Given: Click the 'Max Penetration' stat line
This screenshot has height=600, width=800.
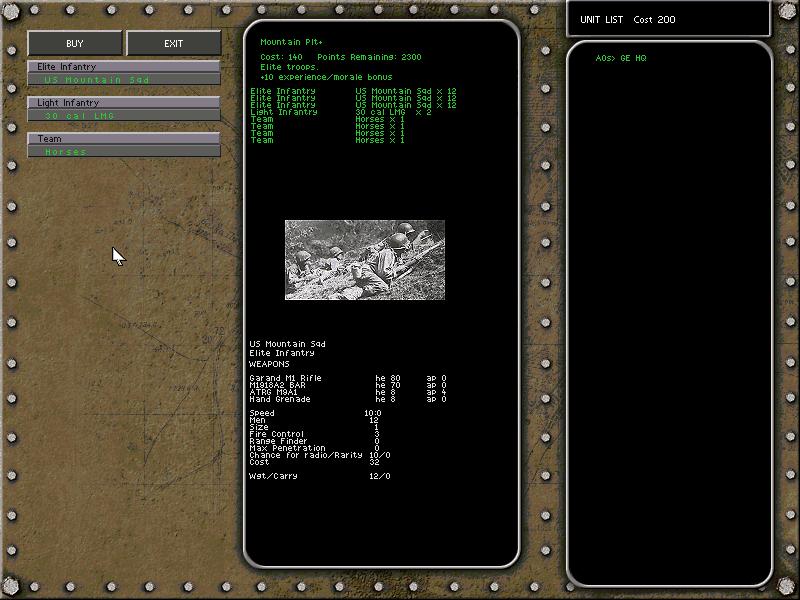Looking at the screenshot, I should click(314, 448).
